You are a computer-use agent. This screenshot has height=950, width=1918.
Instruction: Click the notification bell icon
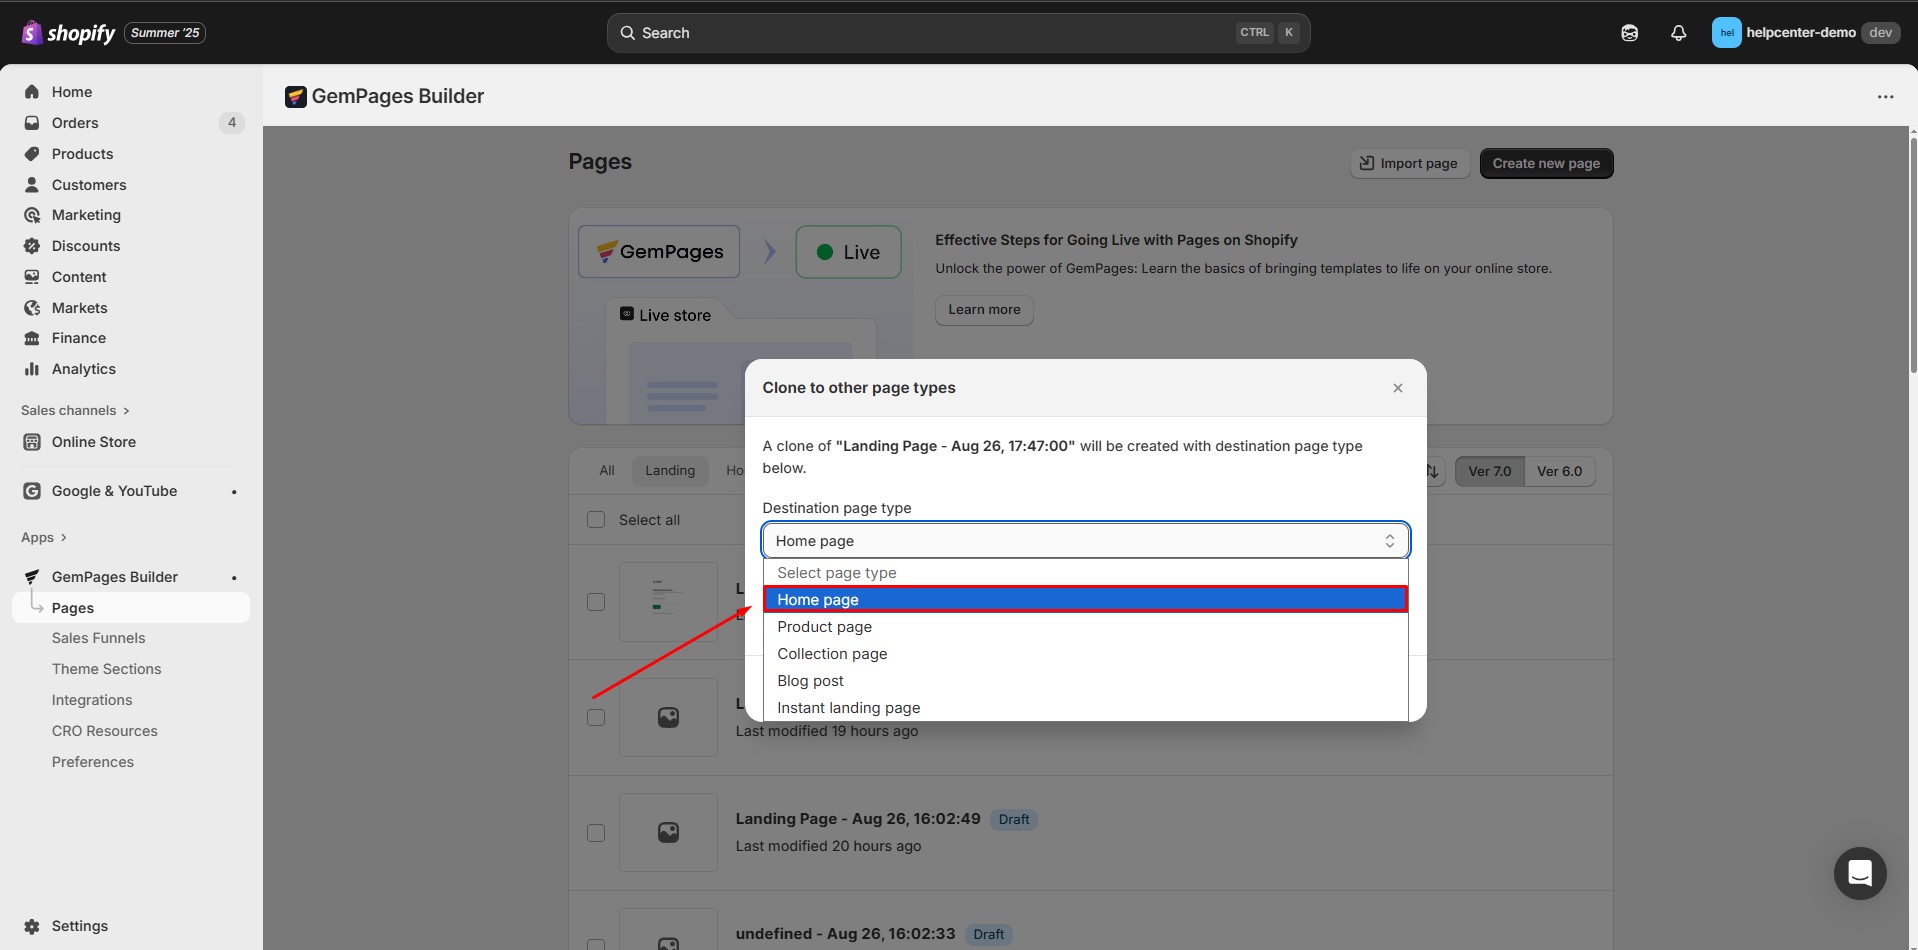coord(1678,33)
